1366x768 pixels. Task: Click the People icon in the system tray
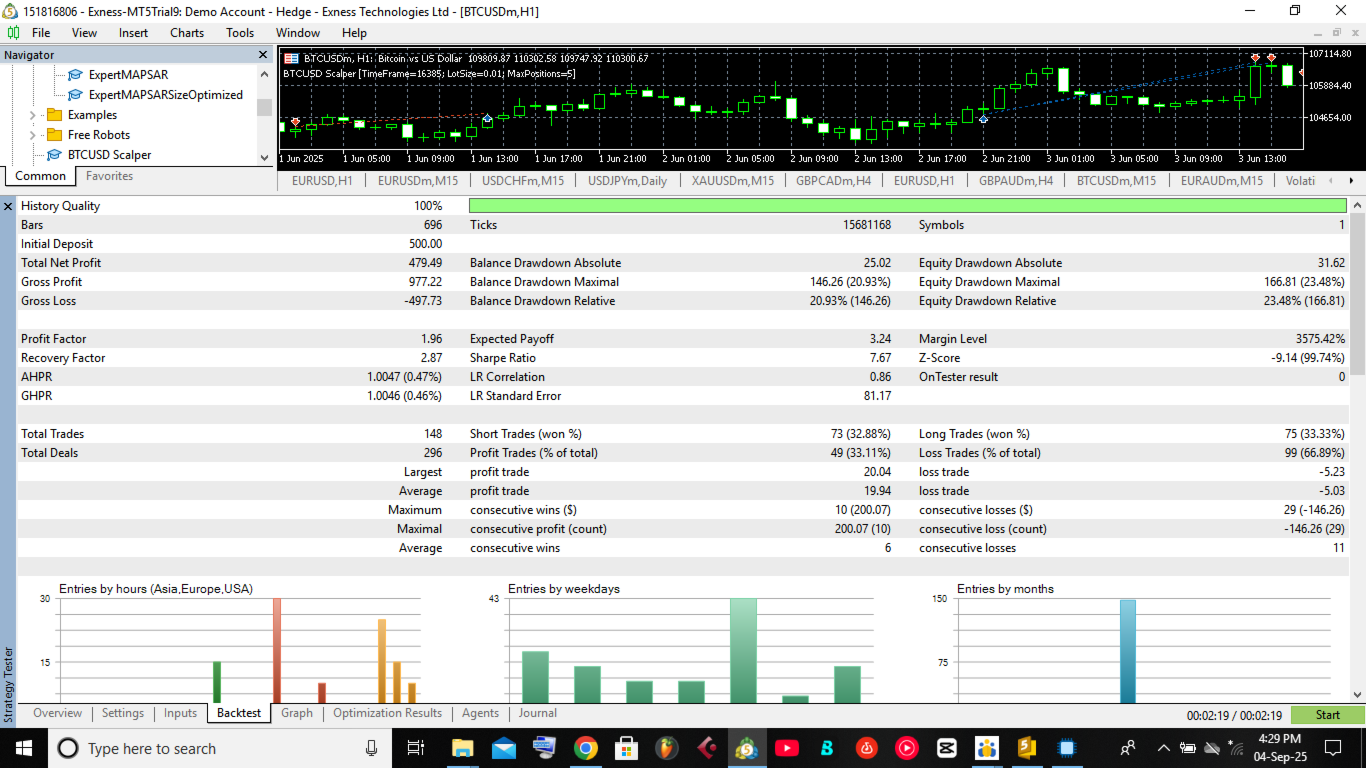tap(1127, 748)
